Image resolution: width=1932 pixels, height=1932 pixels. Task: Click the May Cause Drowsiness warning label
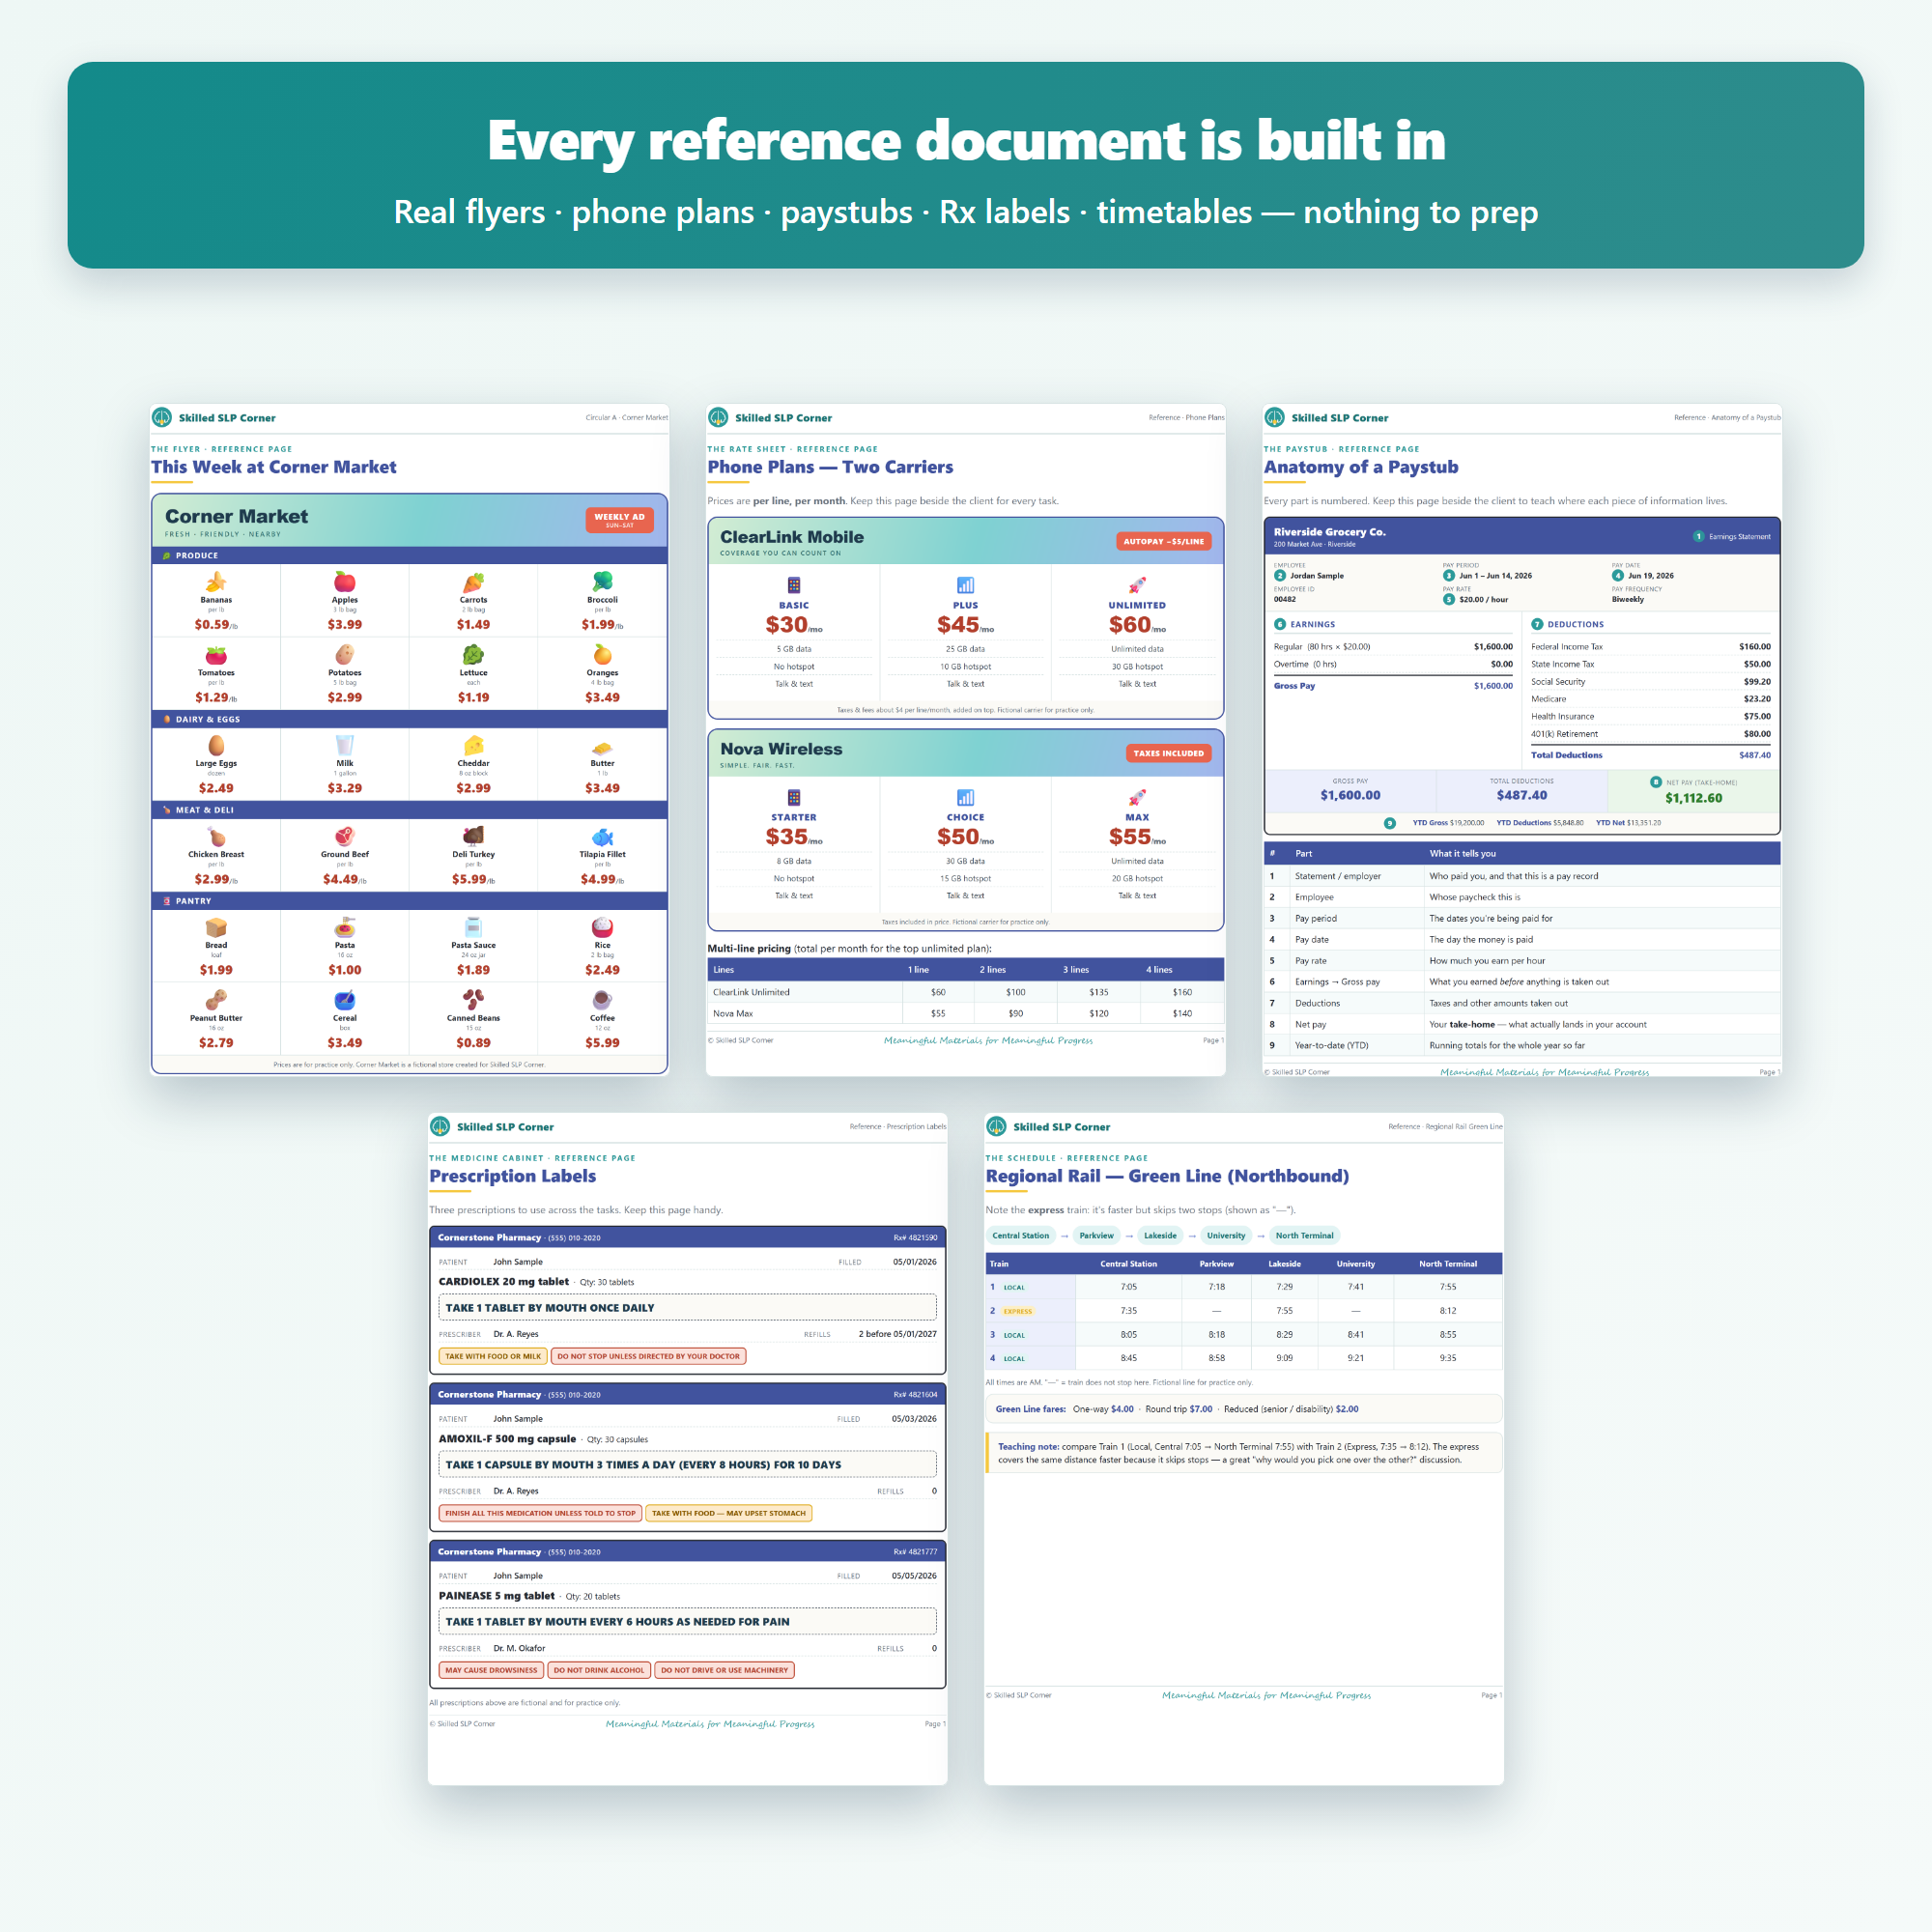click(x=491, y=1670)
